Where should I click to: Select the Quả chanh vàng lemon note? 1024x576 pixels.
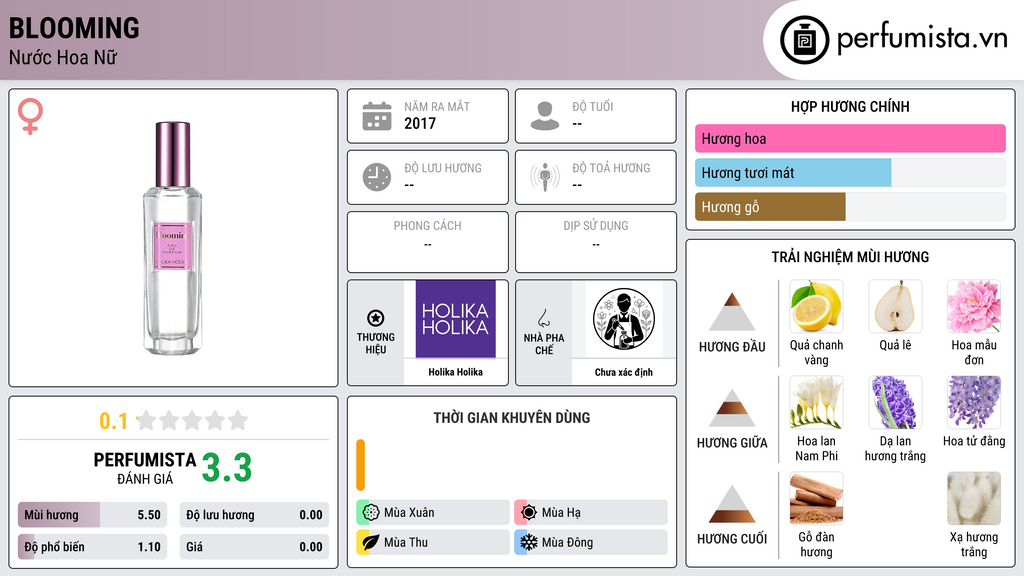point(816,307)
